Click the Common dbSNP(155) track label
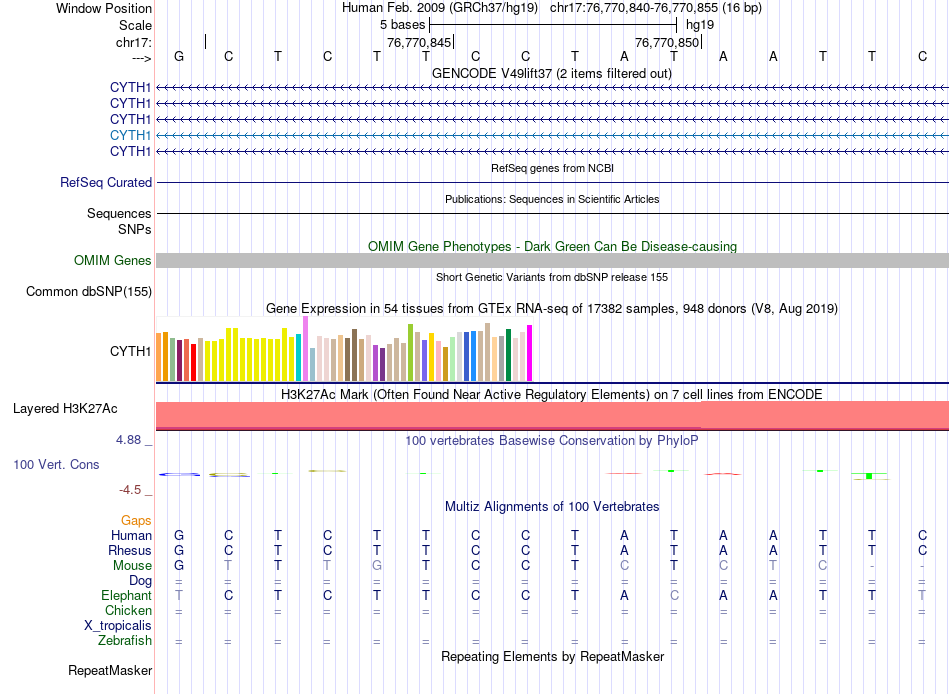This screenshot has height=694, width=950. click(89, 292)
